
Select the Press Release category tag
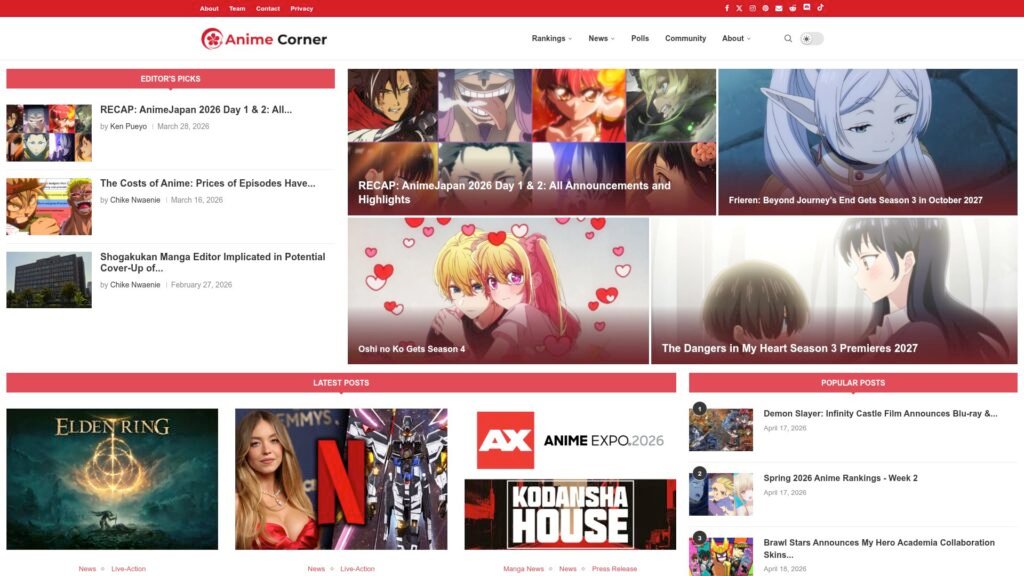pyautogui.click(x=614, y=569)
